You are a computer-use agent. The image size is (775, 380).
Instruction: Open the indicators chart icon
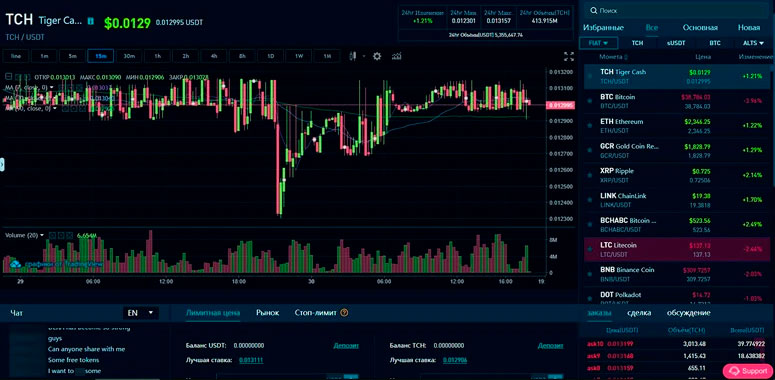396,56
